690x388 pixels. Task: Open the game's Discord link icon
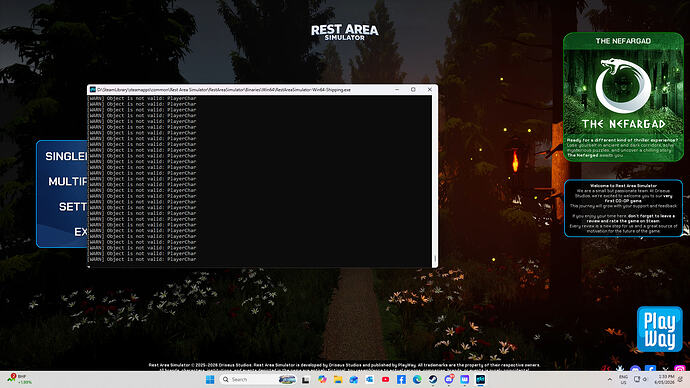(x=635, y=369)
